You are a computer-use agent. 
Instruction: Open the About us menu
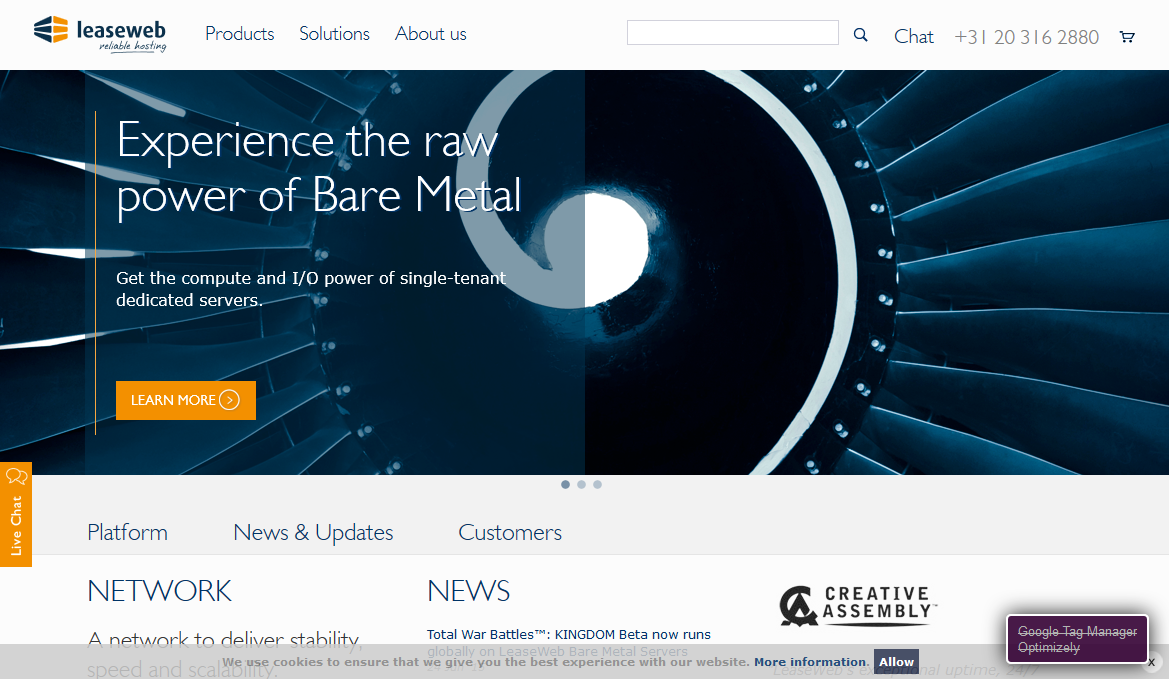tap(430, 34)
